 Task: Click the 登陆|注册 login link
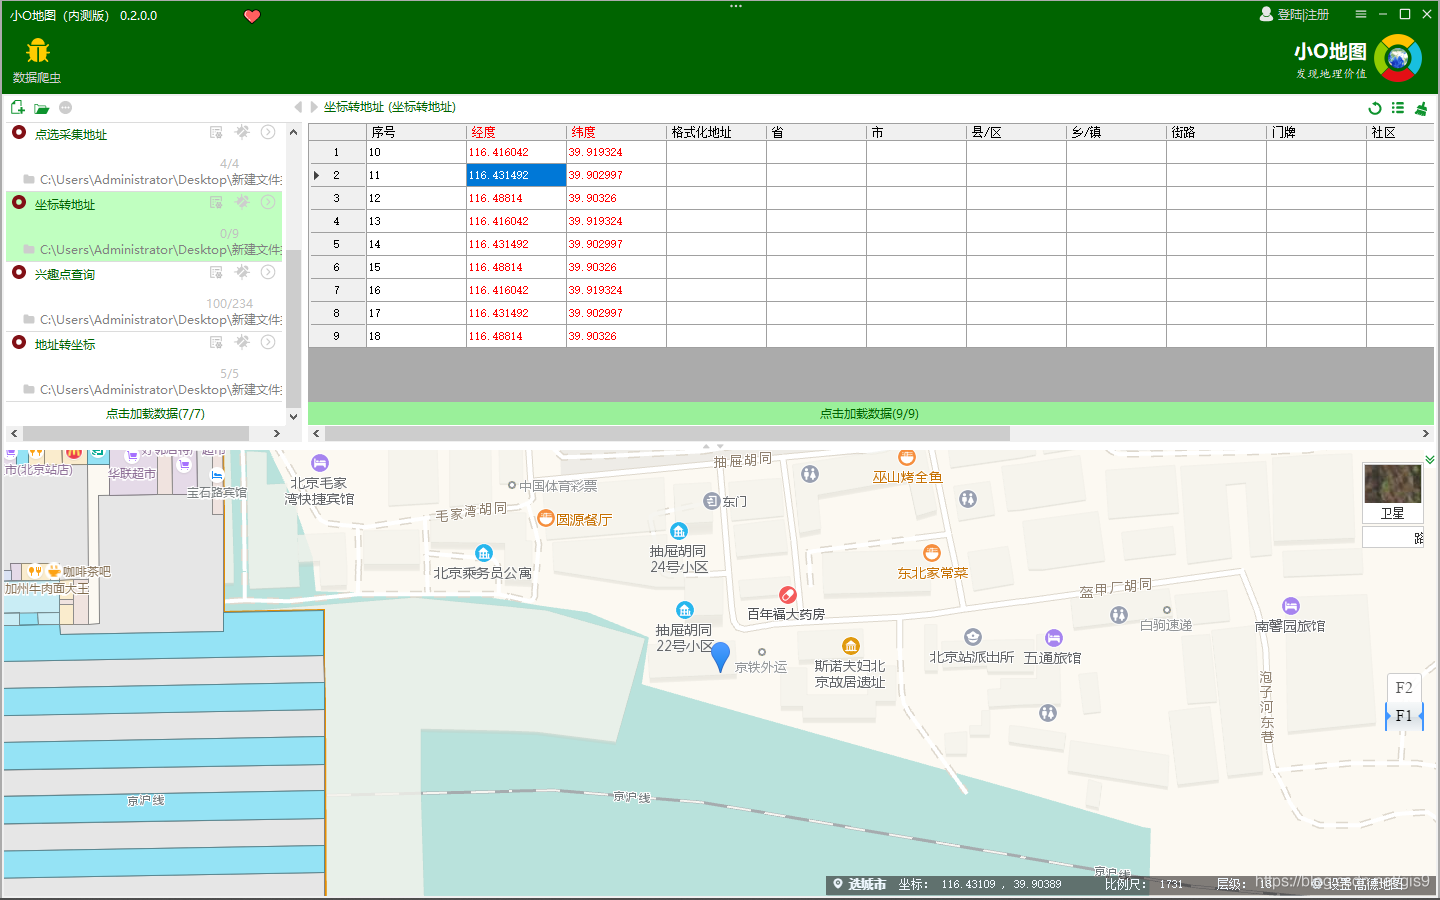point(1294,14)
